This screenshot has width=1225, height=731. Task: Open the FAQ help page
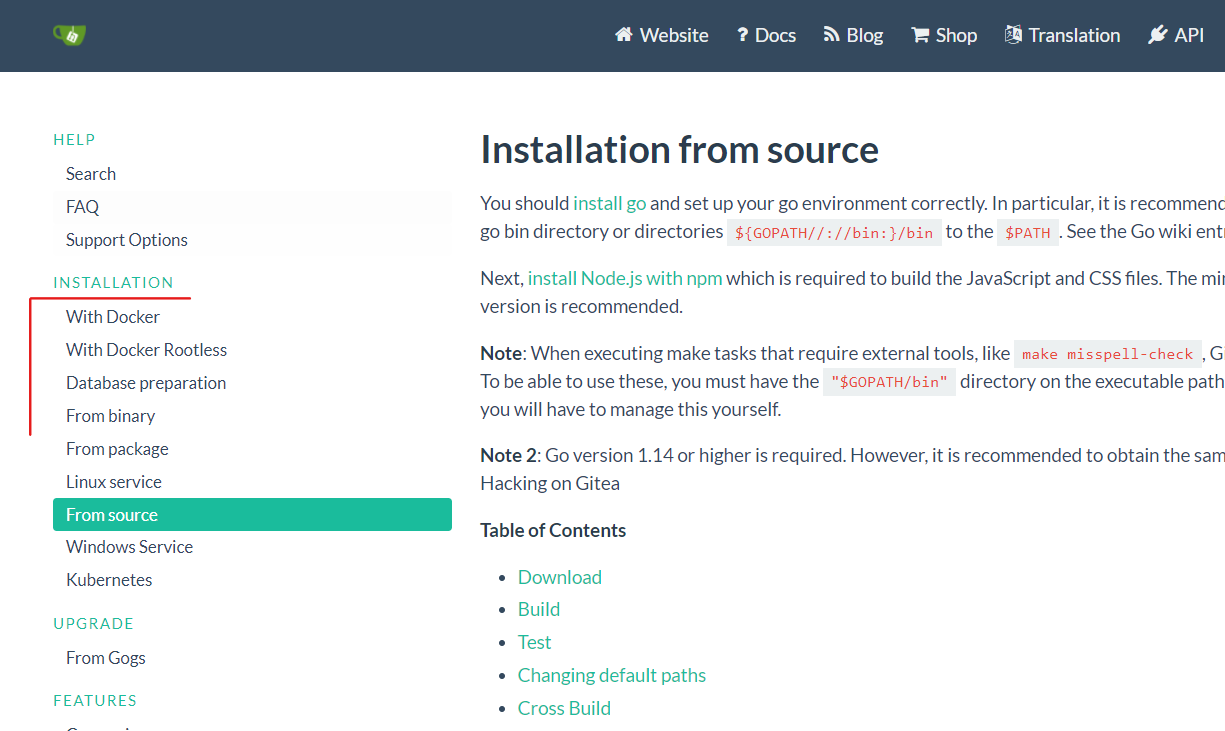tap(82, 207)
